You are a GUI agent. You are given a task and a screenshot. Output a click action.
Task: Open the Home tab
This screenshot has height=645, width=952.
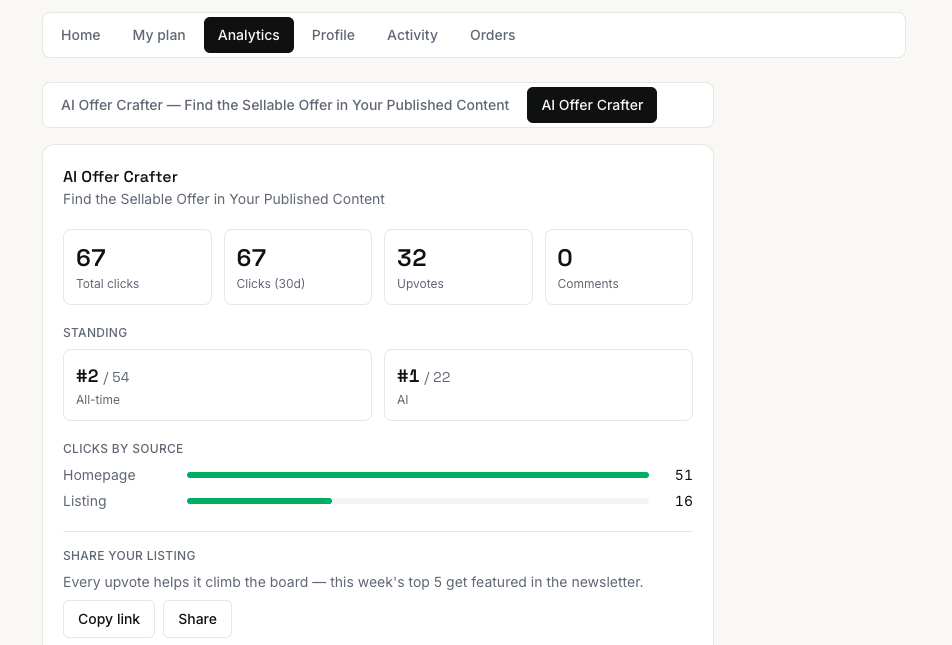coord(81,35)
